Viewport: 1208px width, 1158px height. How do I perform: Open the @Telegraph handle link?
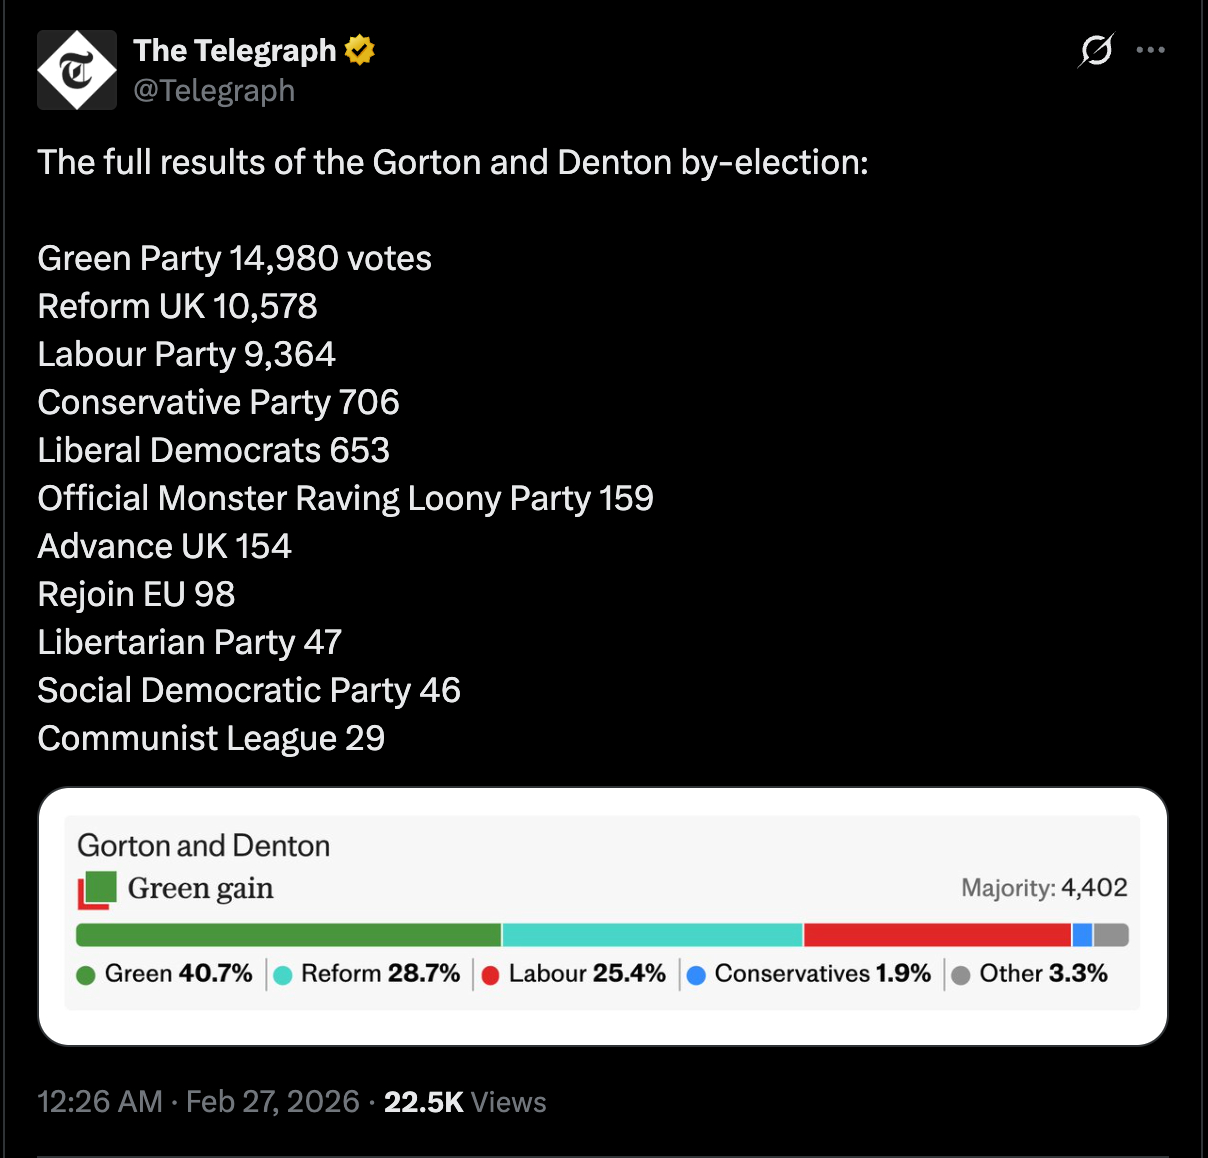(x=214, y=91)
